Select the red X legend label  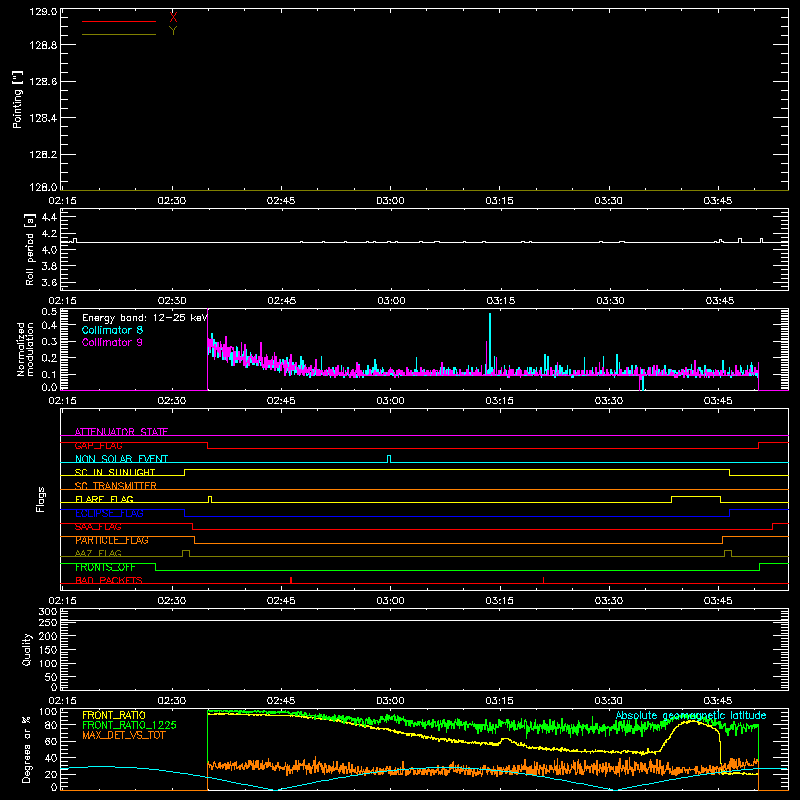(x=173, y=17)
